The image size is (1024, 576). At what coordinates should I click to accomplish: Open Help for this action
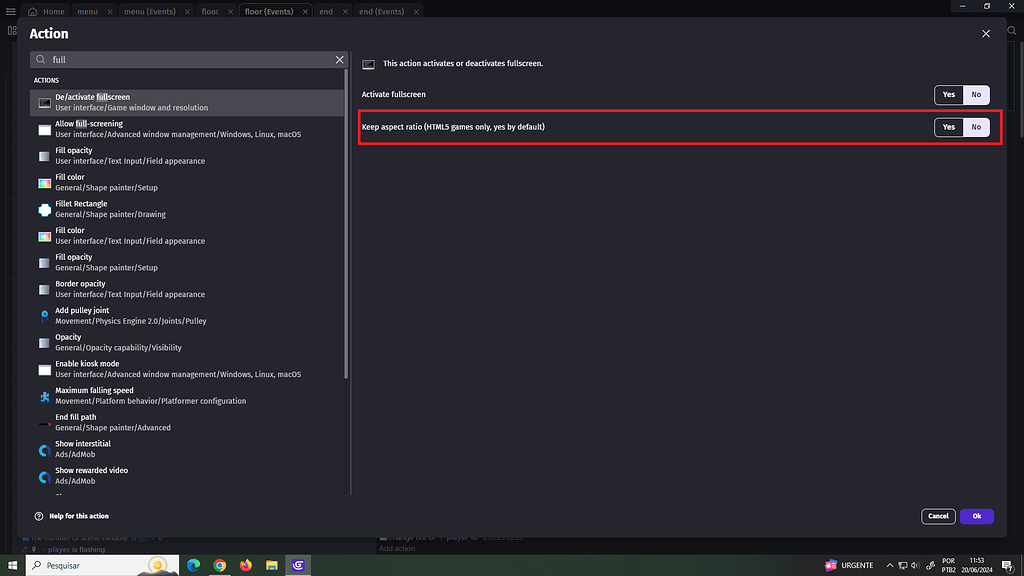point(80,516)
